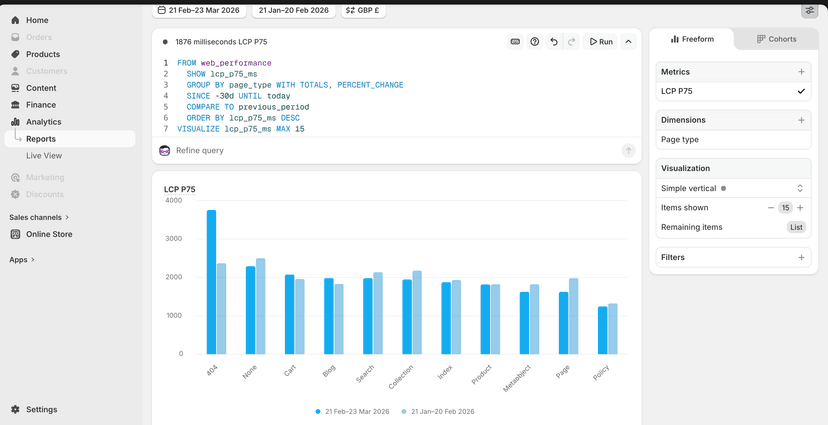Switch to the Freeform tab
Viewport: 828px width, 425px height.
pos(691,39)
